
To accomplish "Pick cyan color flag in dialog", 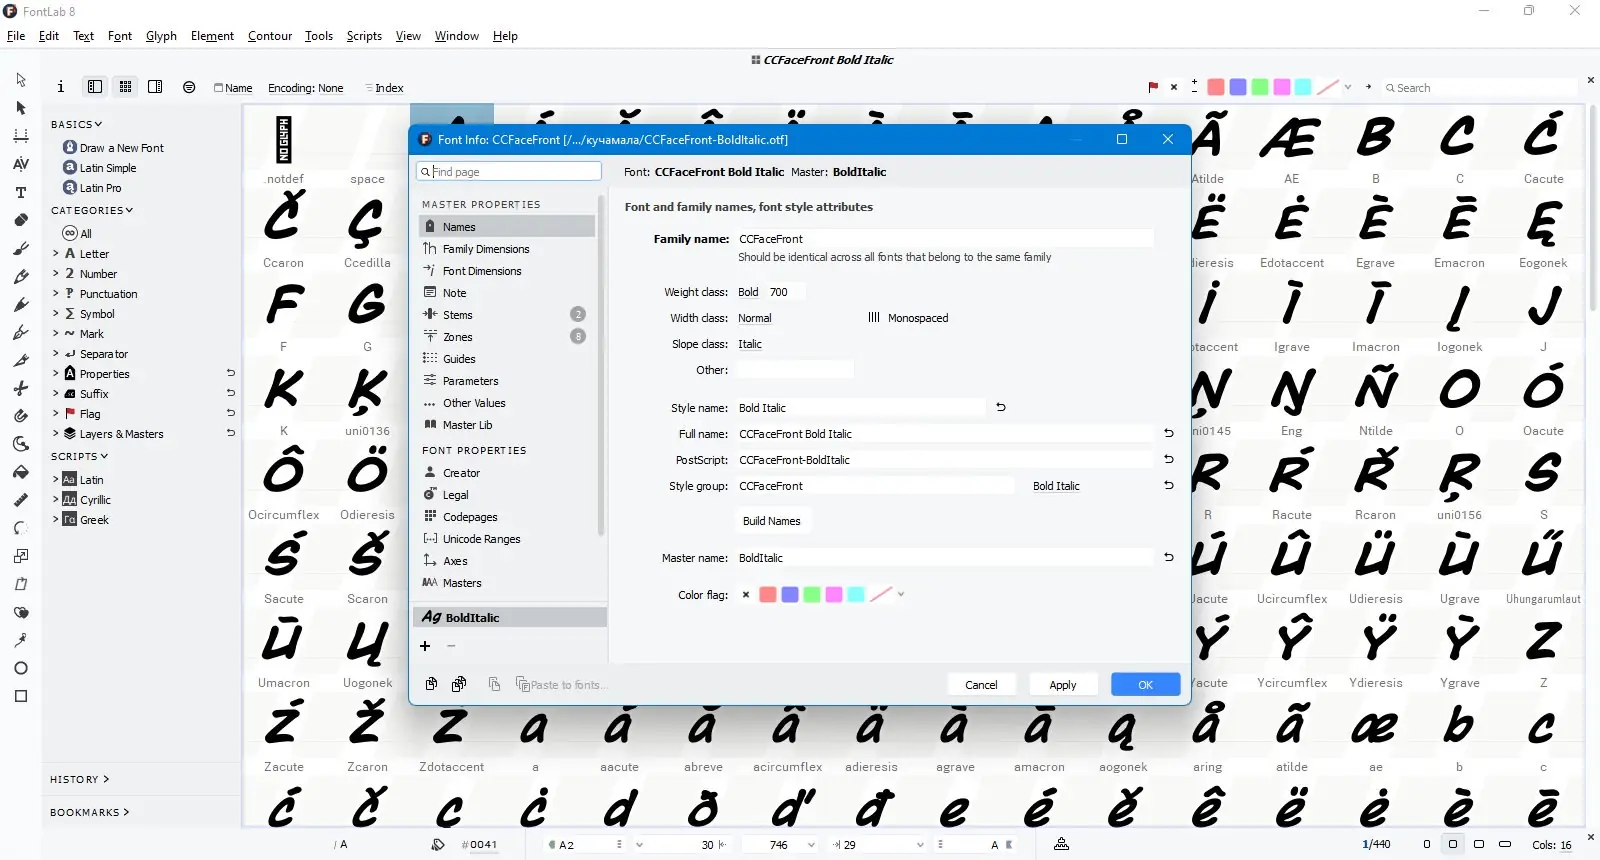I will [856, 595].
